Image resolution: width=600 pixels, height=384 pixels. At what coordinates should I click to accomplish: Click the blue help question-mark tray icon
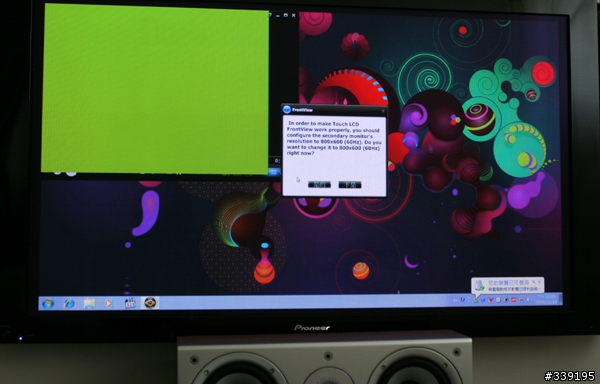[463, 299]
